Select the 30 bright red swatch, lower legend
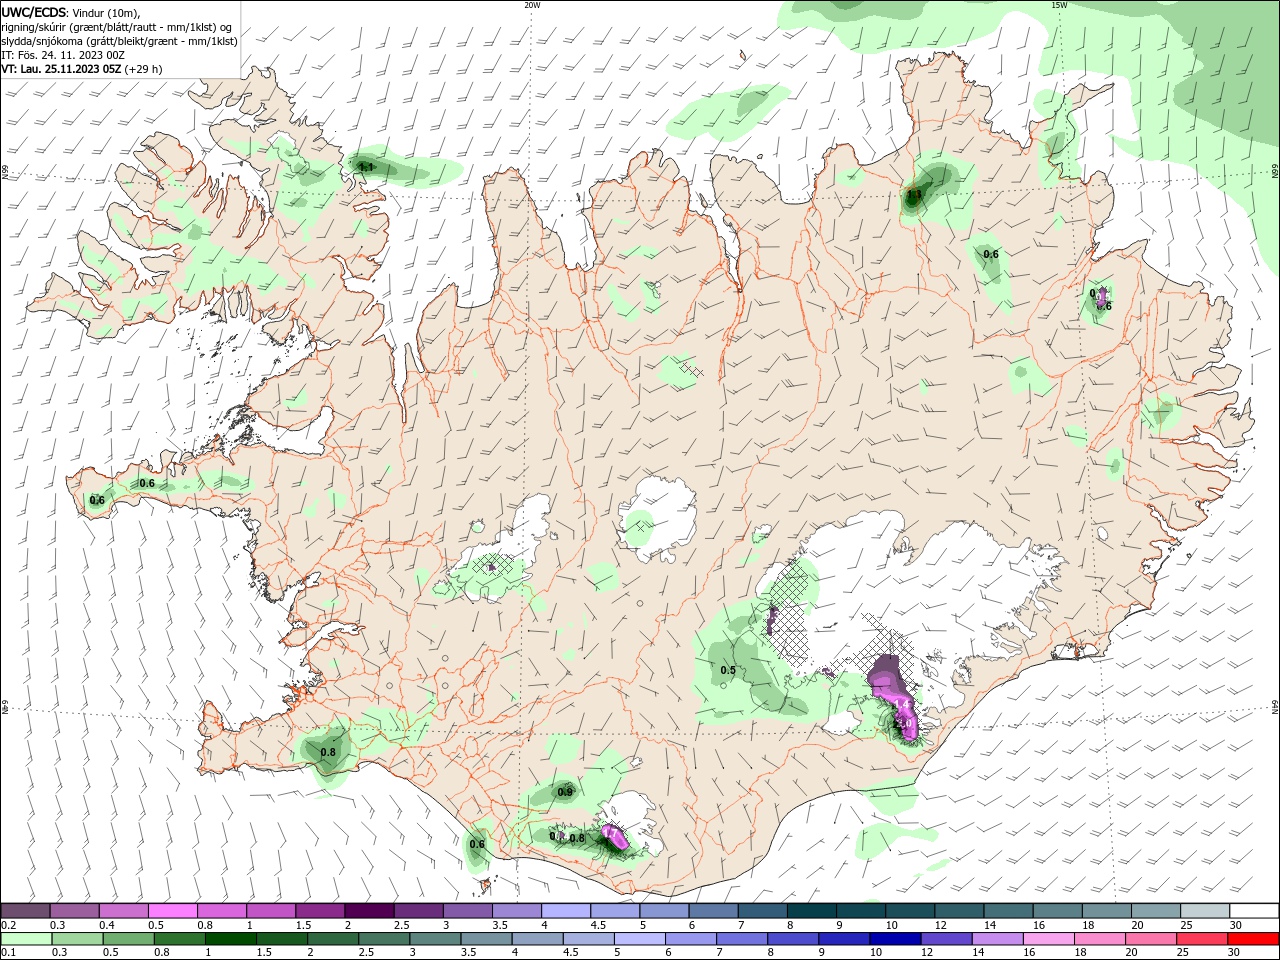Screen dimensions: 1280x960 tap(1254, 939)
